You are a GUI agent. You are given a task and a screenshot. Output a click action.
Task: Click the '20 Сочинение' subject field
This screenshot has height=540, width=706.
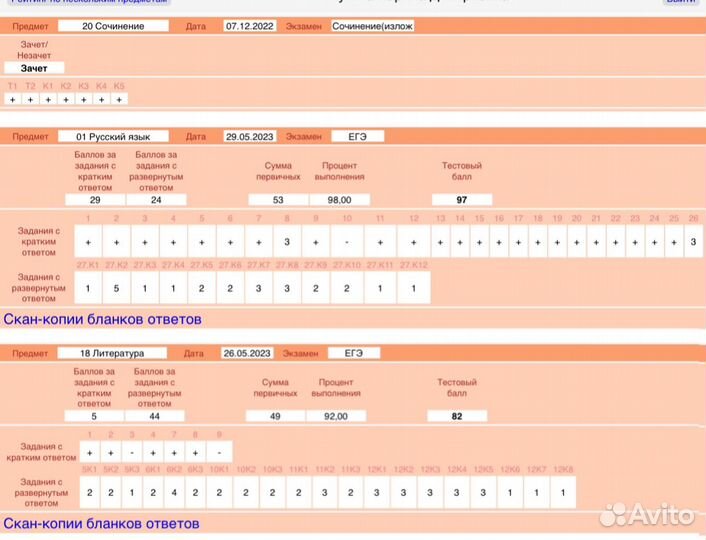tap(112, 26)
